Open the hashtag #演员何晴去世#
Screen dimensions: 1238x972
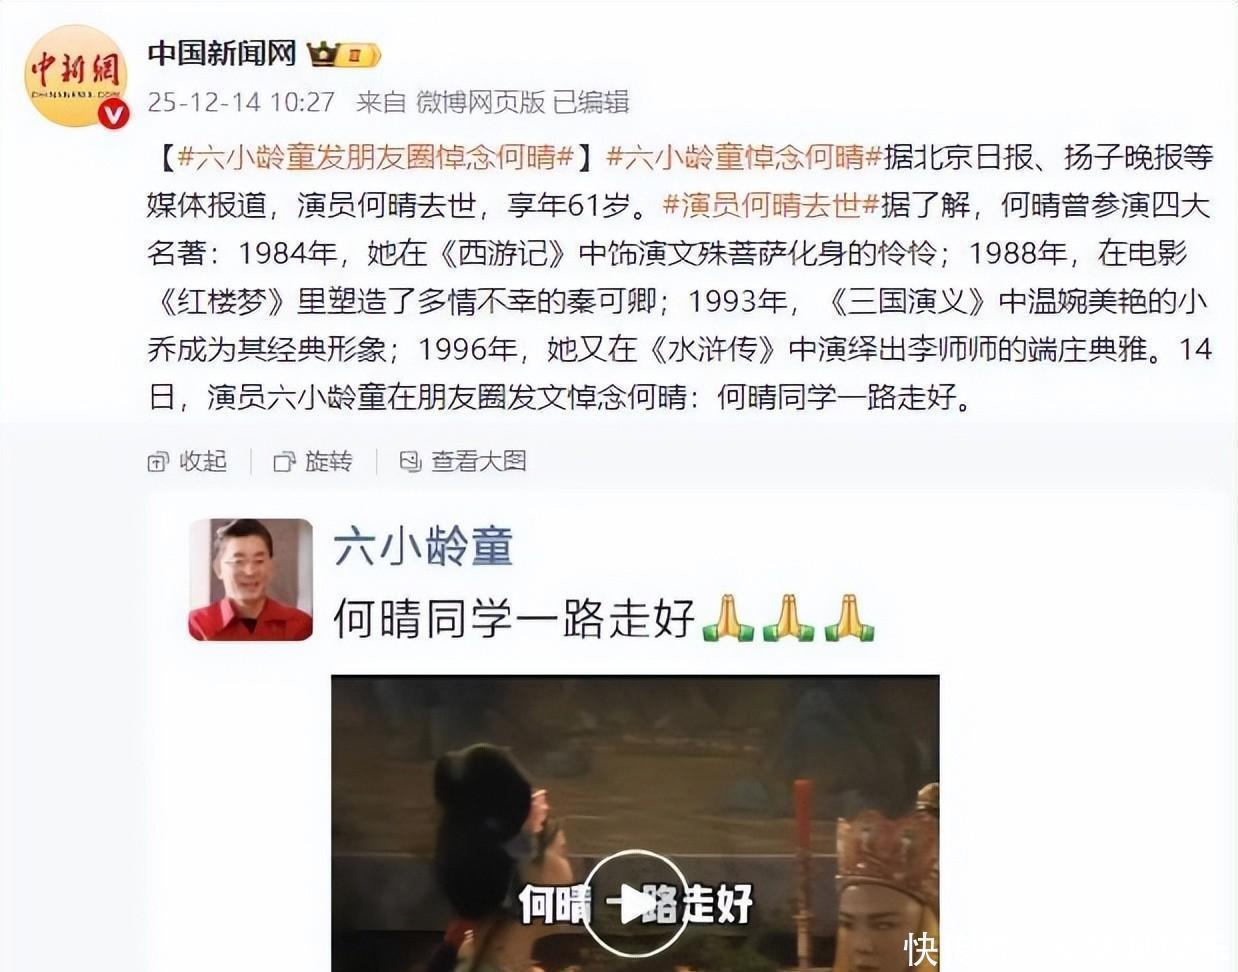point(770,205)
